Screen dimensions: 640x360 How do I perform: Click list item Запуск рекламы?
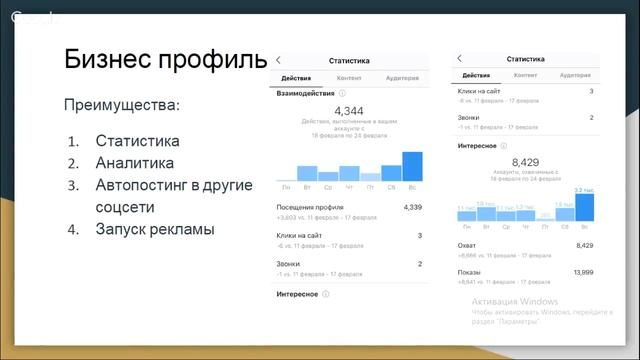tap(155, 229)
